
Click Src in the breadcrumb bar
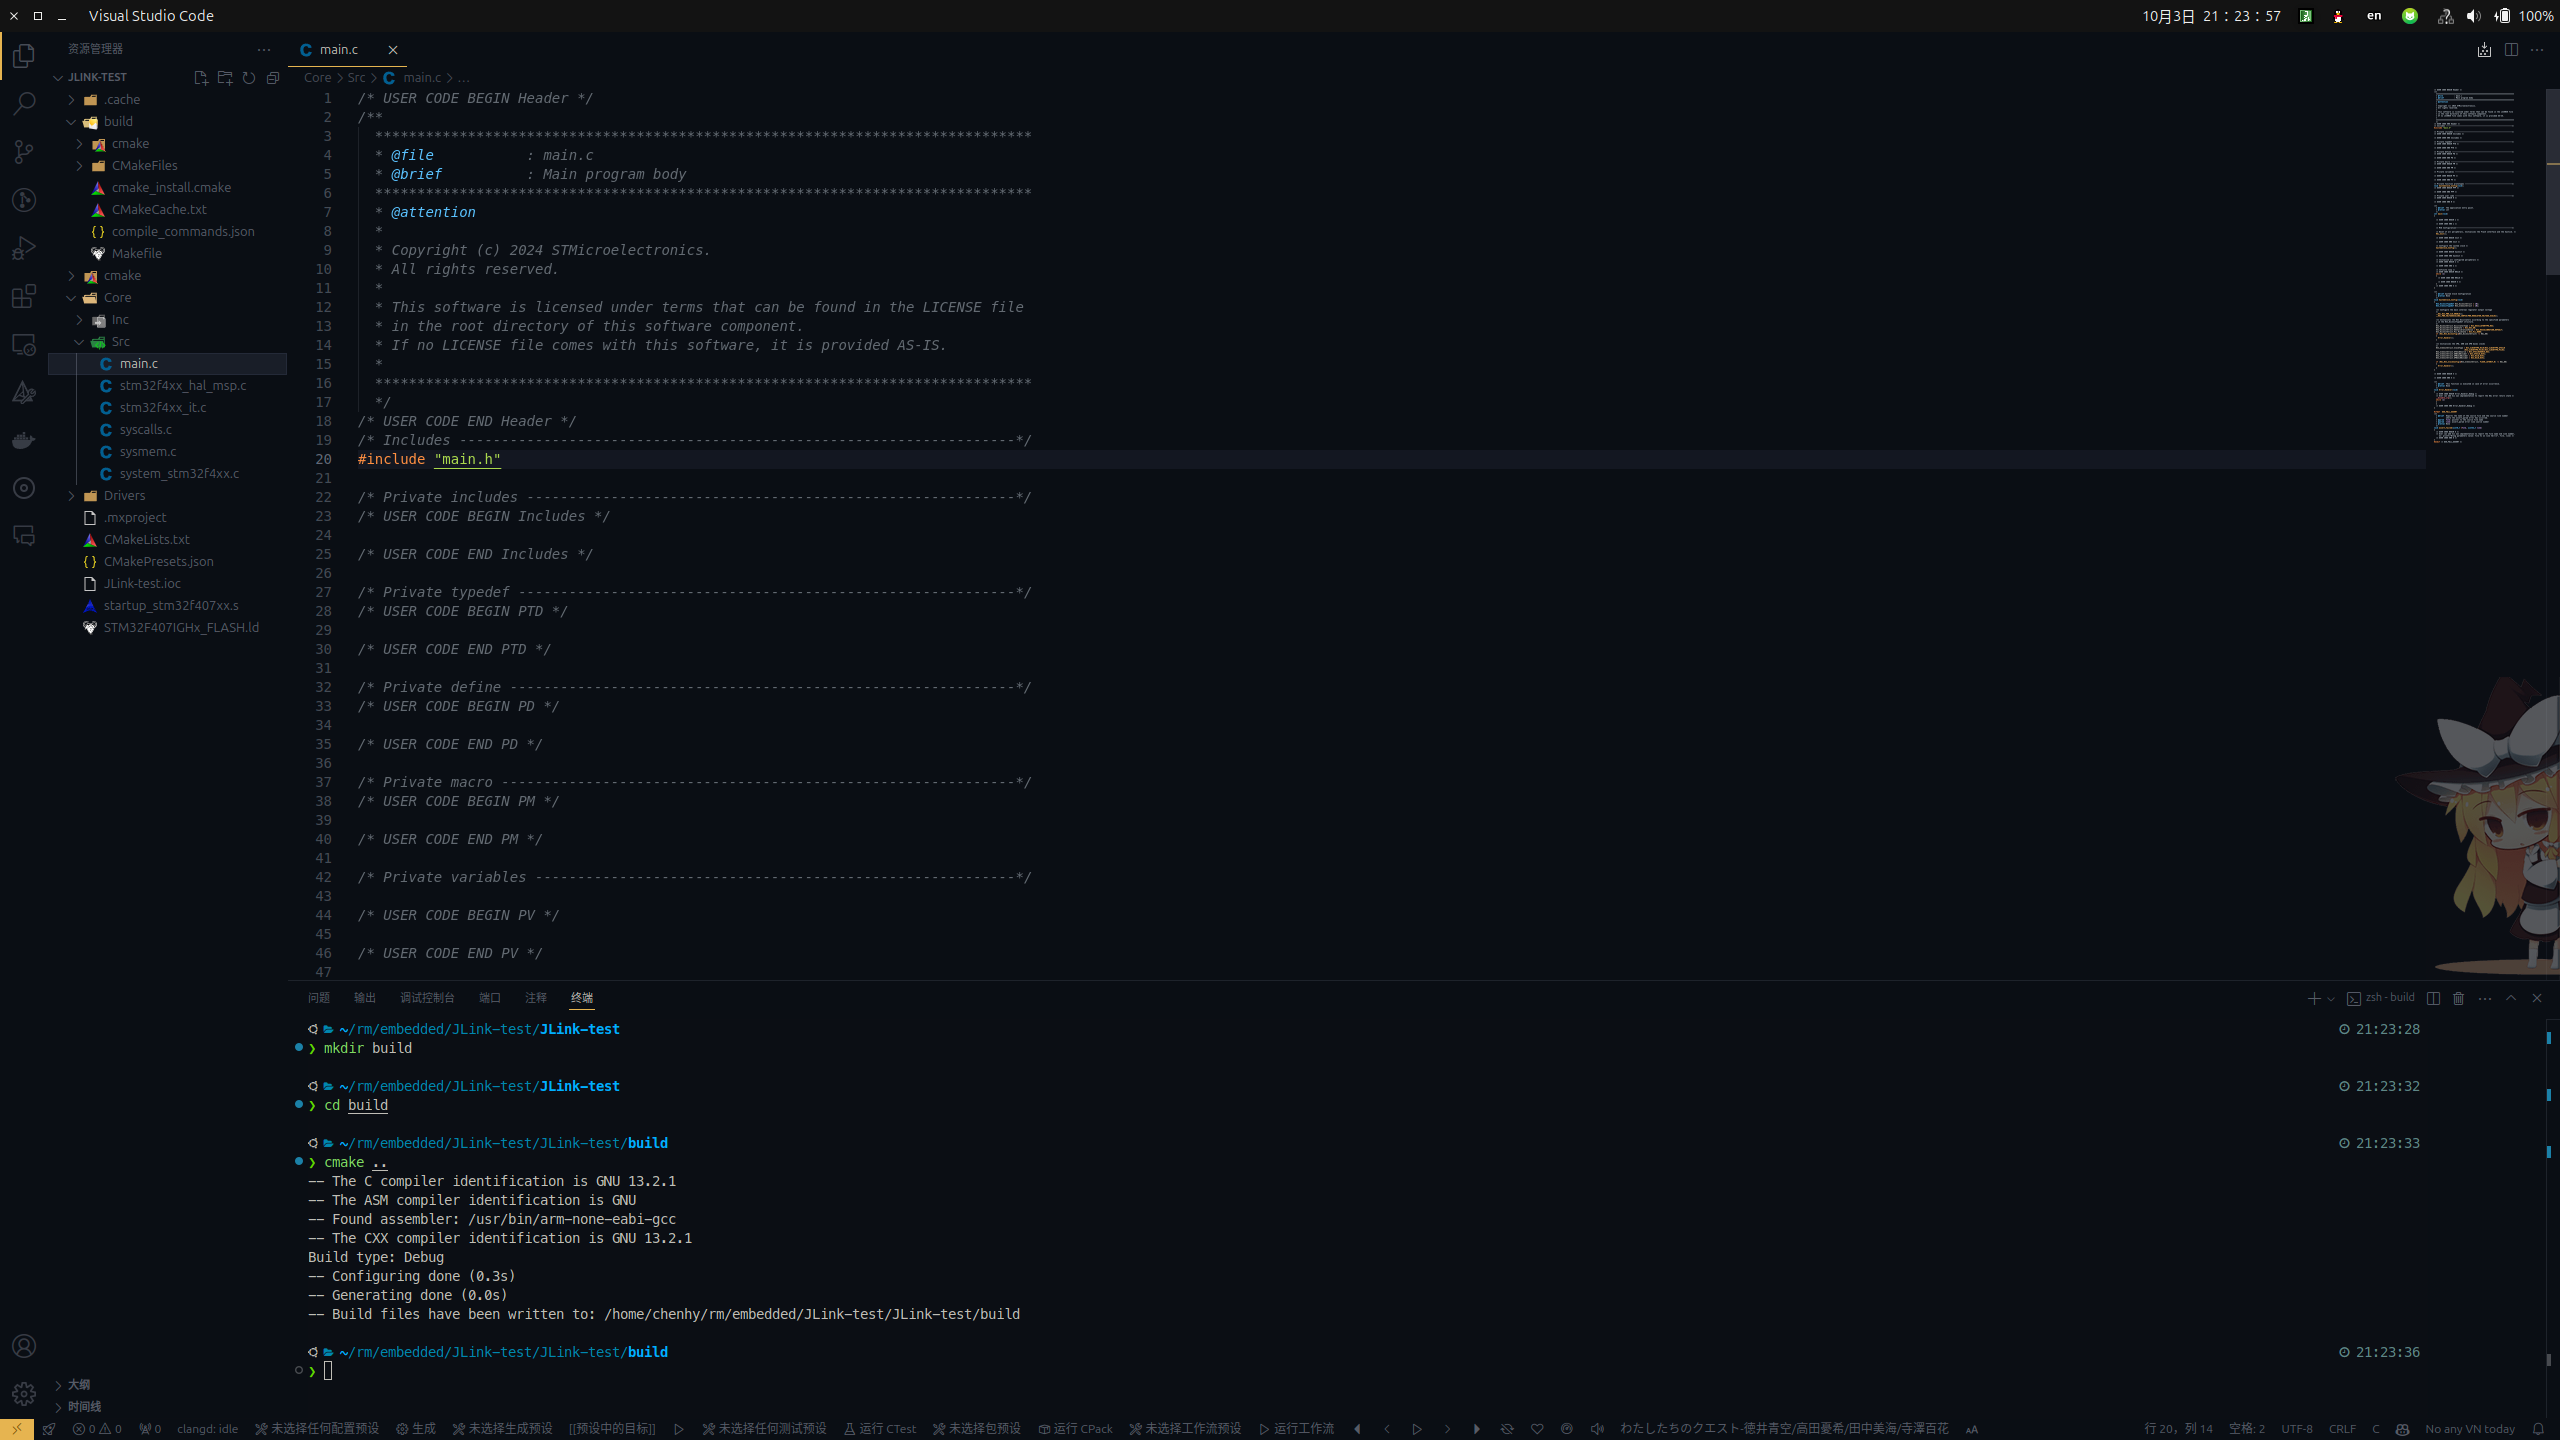356,77
